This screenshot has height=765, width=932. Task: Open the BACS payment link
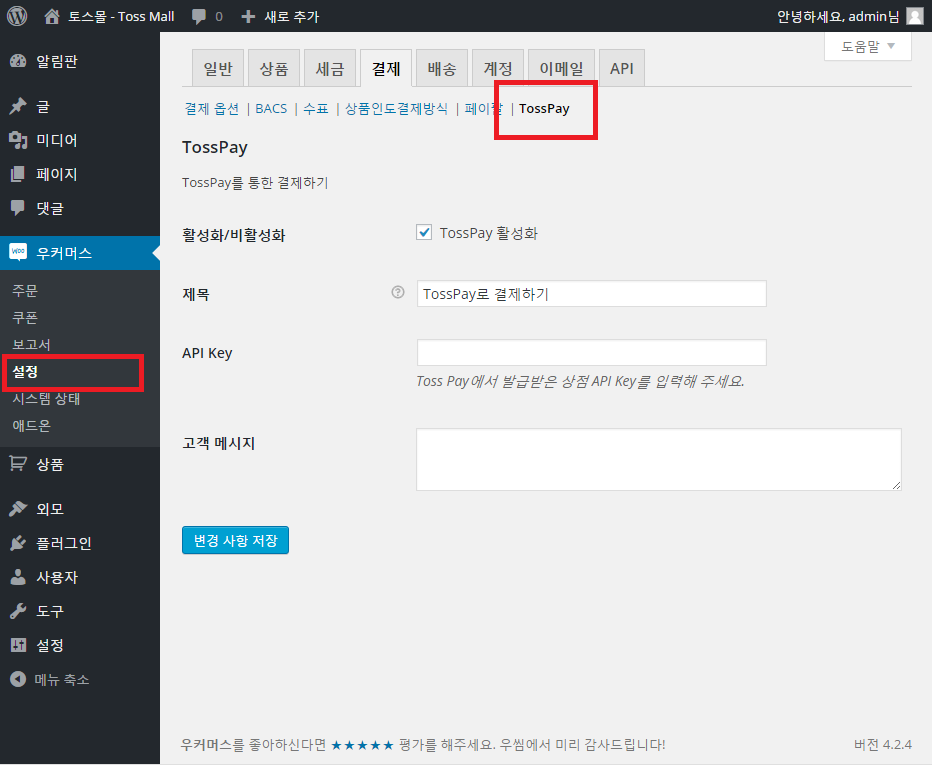click(x=271, y=108)
